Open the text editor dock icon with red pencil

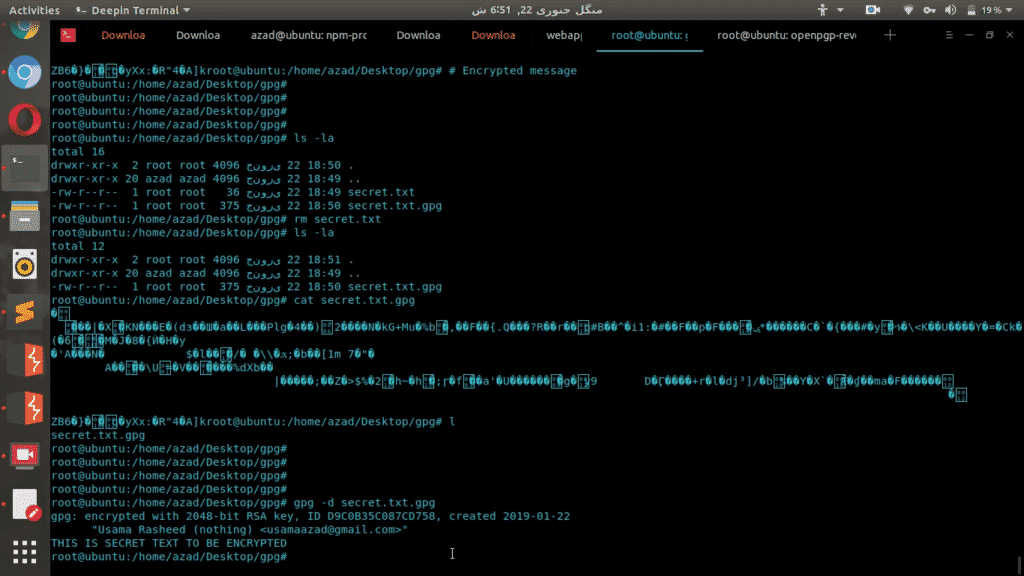[x=25, y=504]
